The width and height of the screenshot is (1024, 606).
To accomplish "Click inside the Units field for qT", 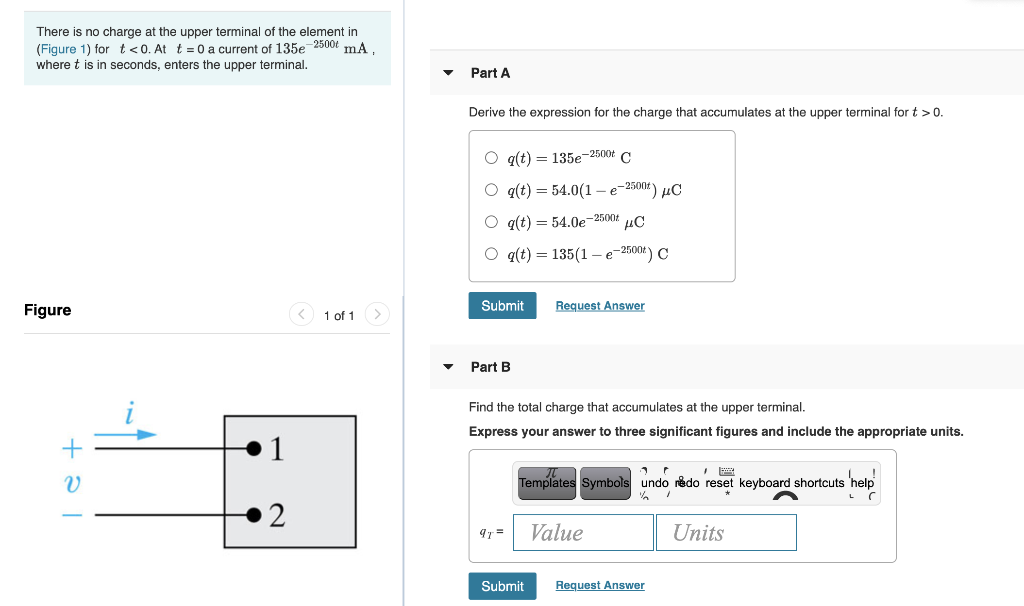I will [726, 532].
